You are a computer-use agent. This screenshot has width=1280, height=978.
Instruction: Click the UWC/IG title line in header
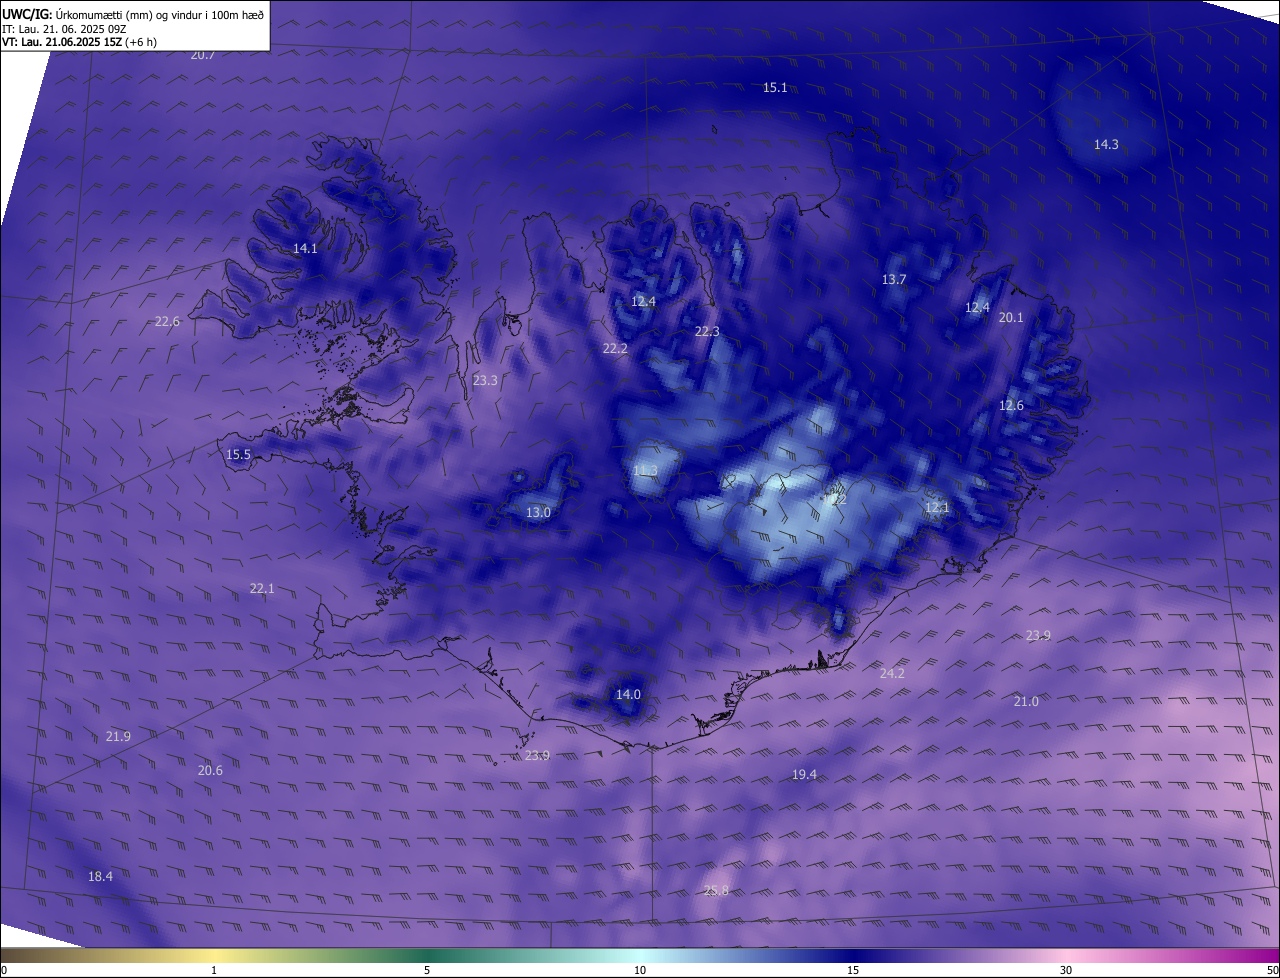point(133,14)
